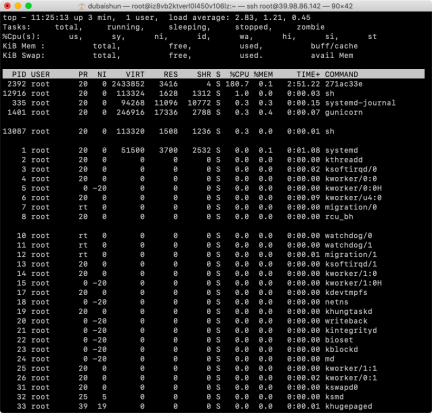Click the kthreadd command
The image size is (432, 413).
344,160
